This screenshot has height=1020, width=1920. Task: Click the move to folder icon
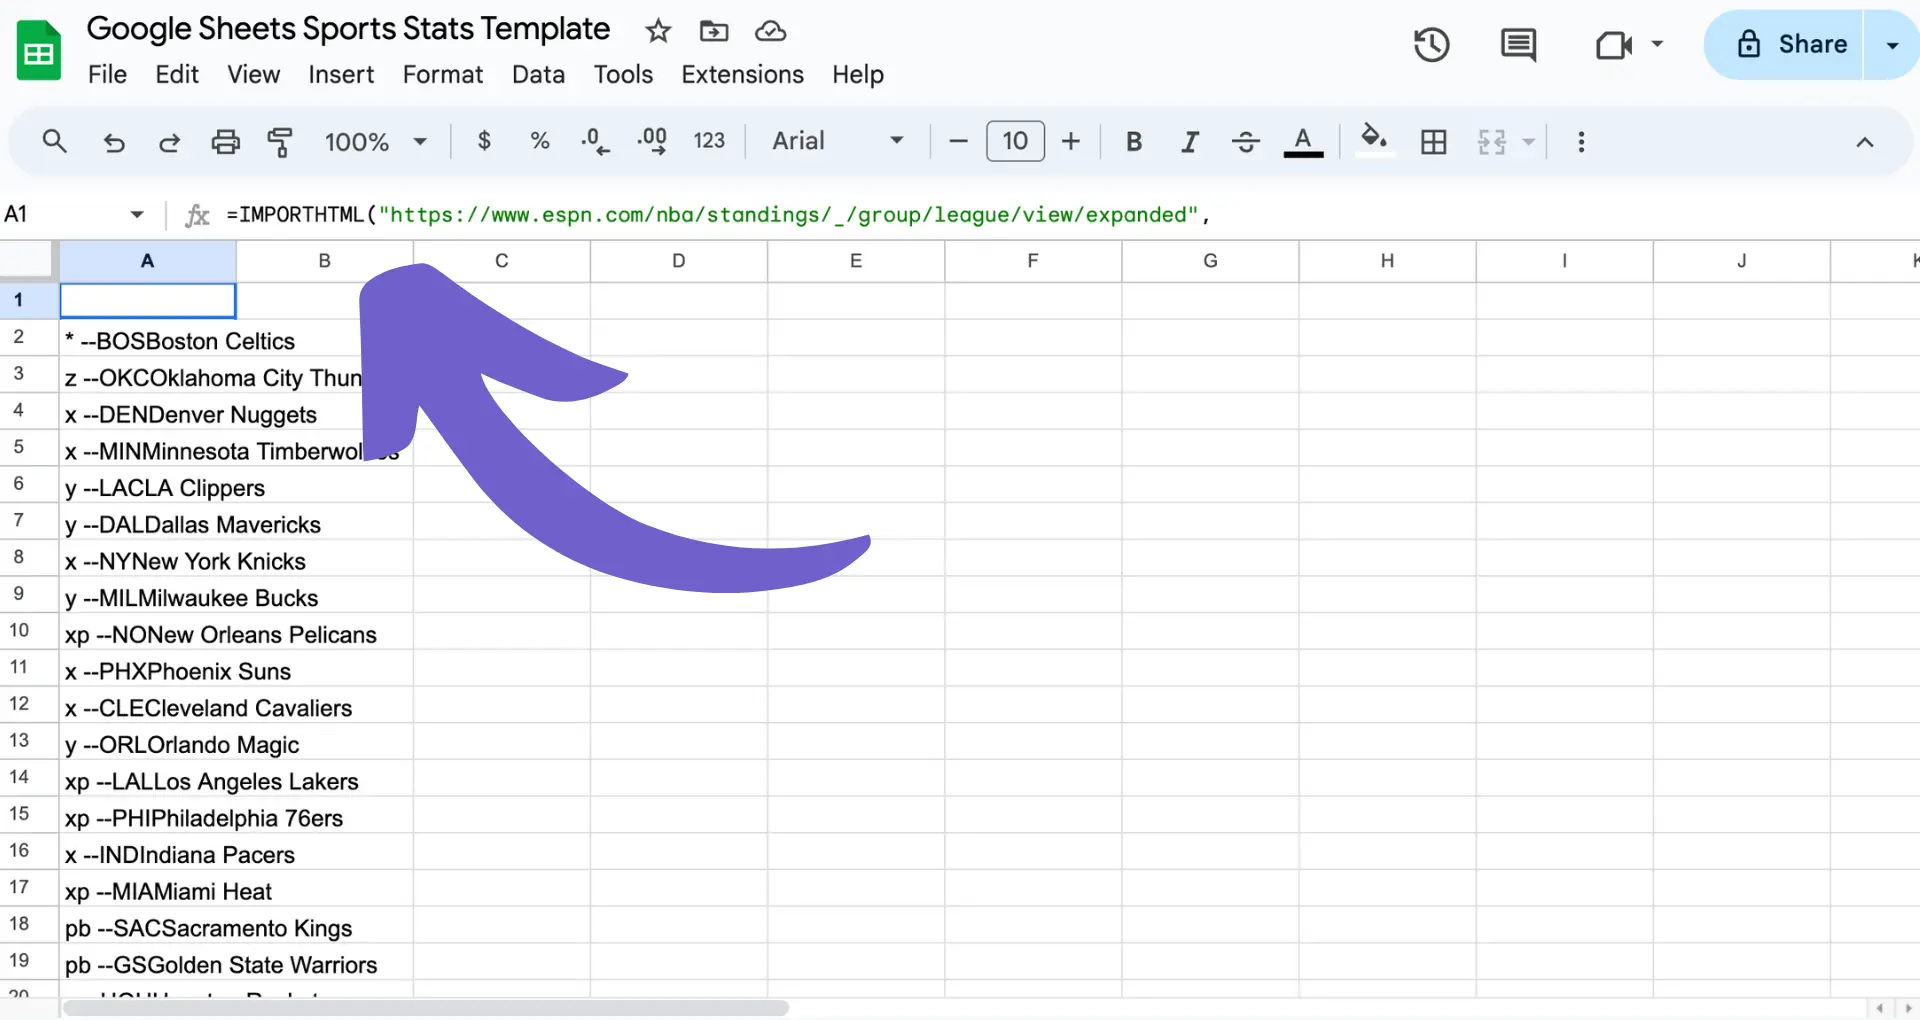[x=714, y=31]
